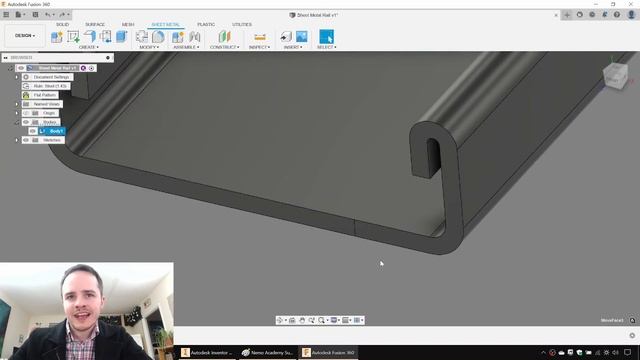Click the new design tab plus button
640x360 pixels.
(x=567, y=15)
